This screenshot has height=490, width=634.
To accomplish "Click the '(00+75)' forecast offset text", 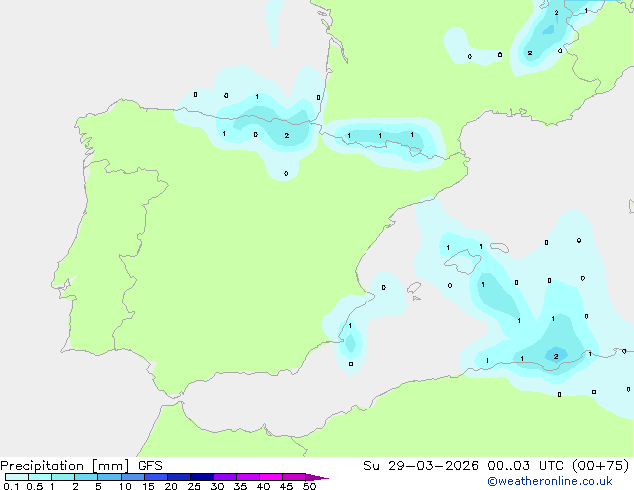I will pyautogui.click(x=601, y=466).
